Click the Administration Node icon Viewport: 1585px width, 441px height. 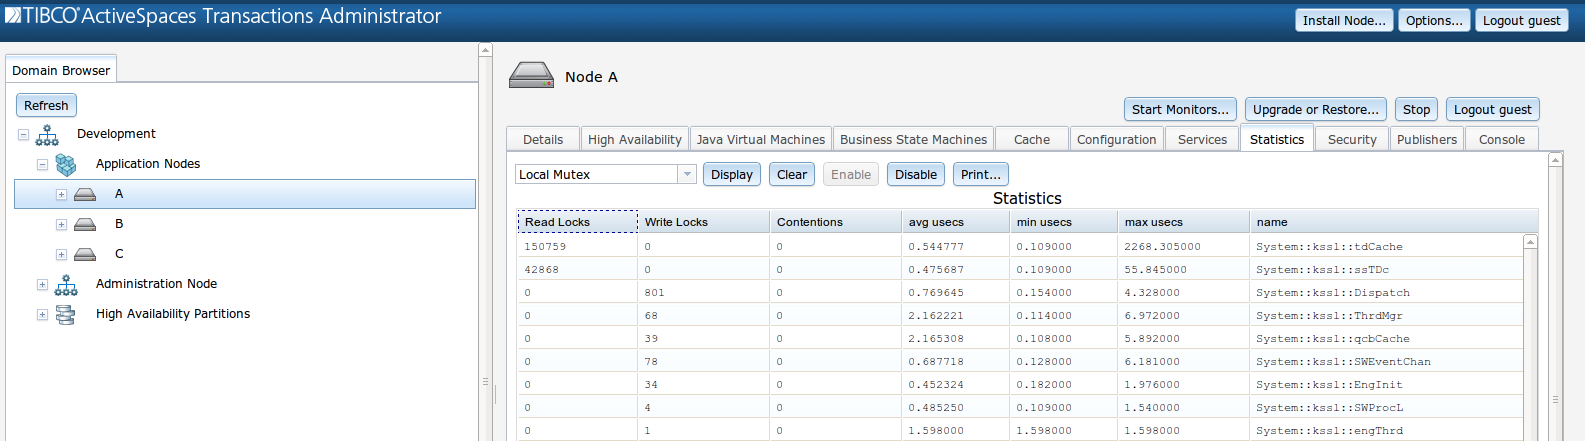[66, 284]
